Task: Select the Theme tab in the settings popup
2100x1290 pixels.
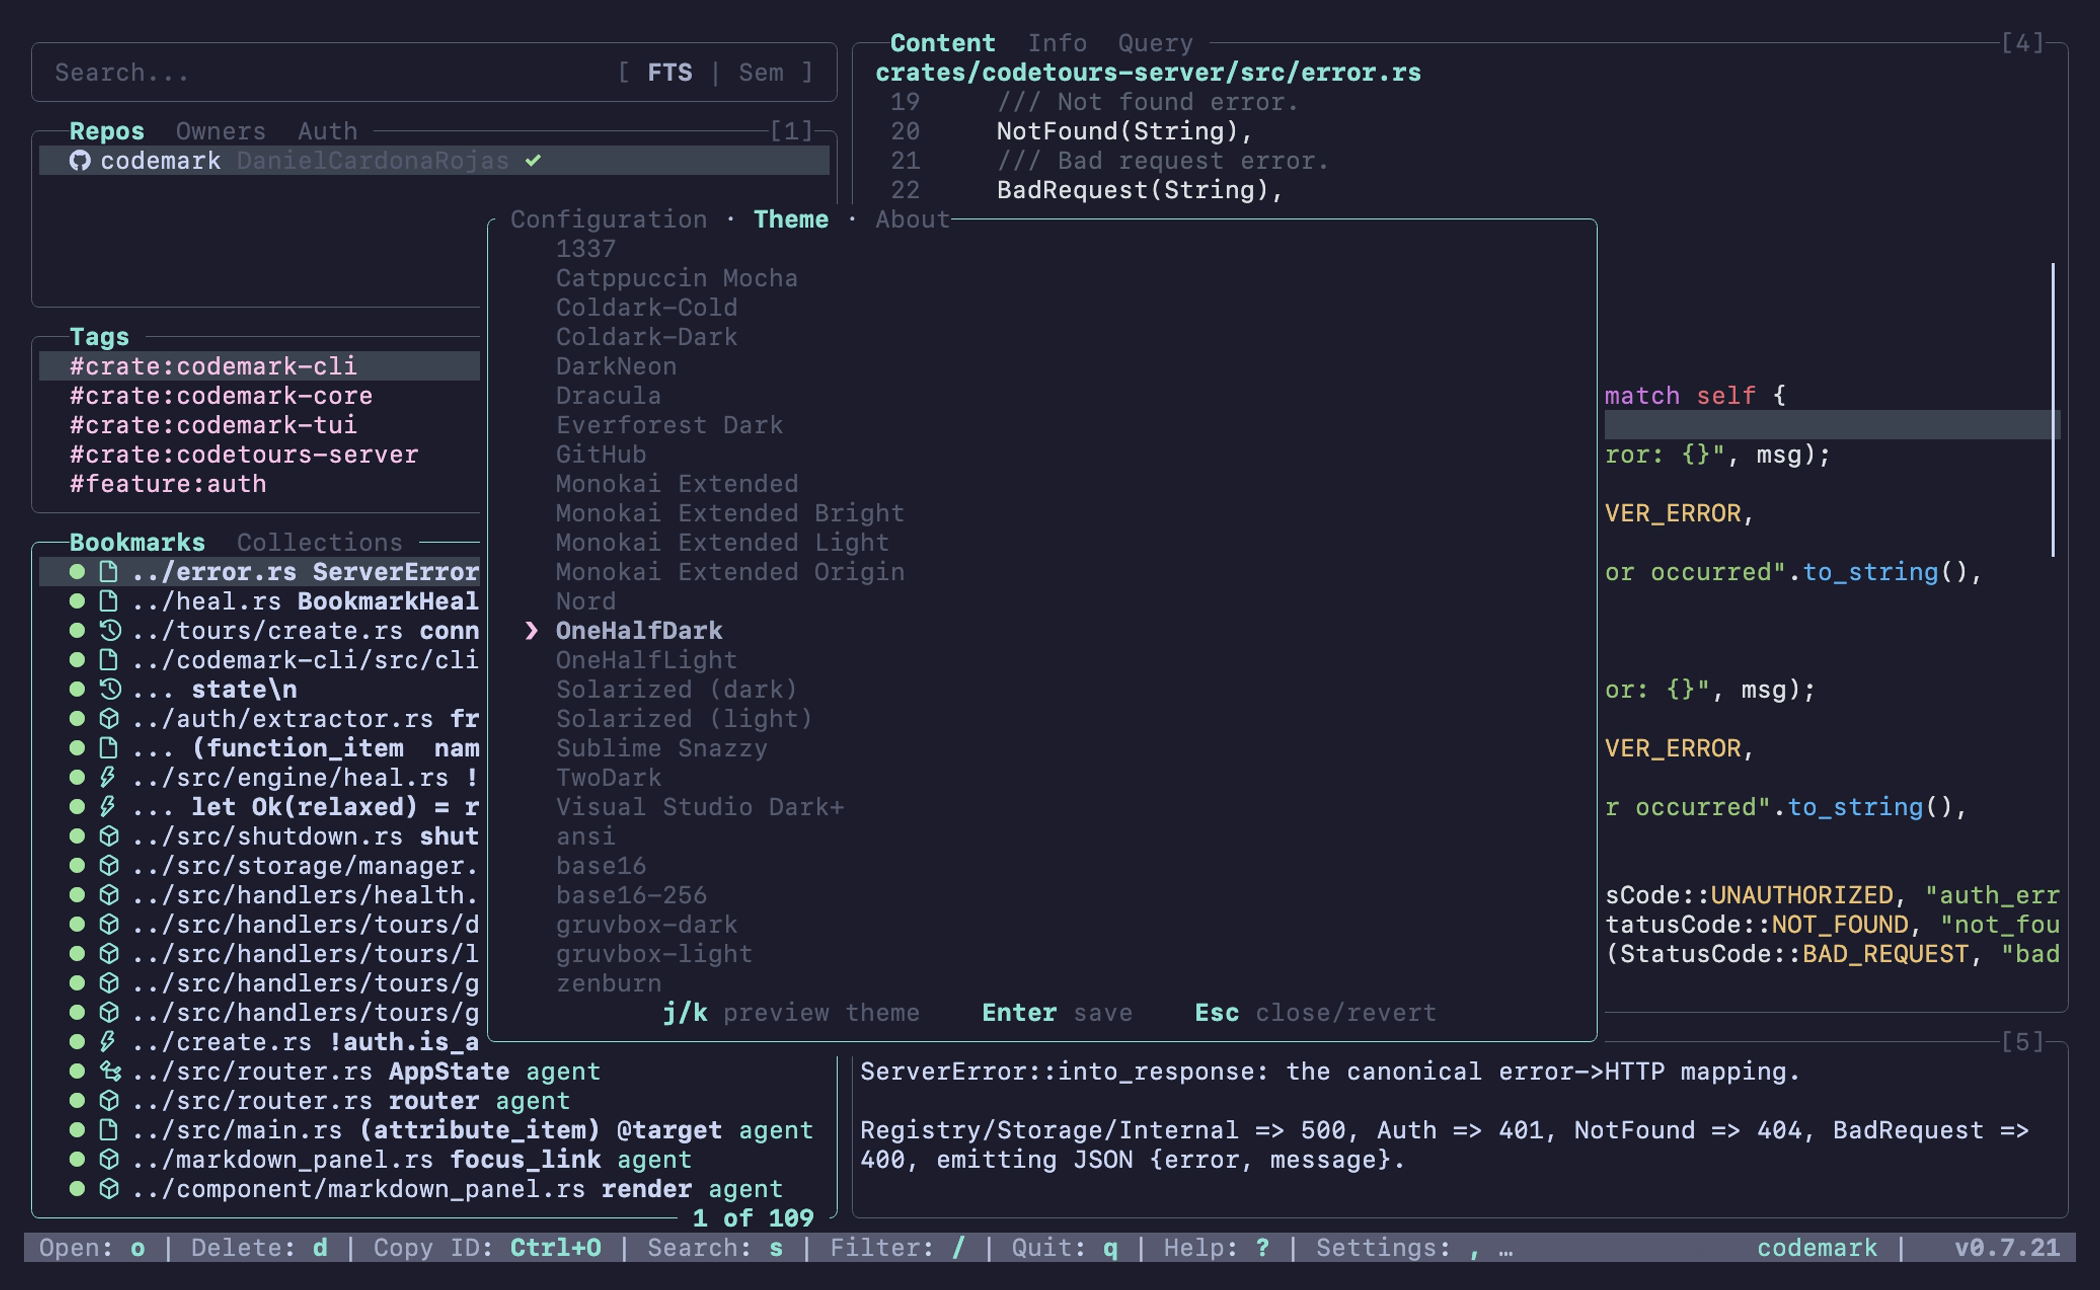Action: point(791,219)
